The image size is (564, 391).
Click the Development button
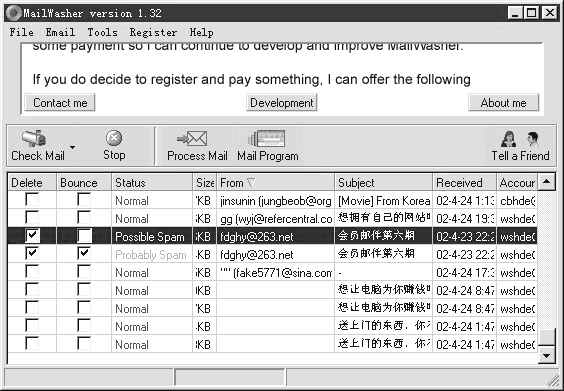tap(282, 103)
